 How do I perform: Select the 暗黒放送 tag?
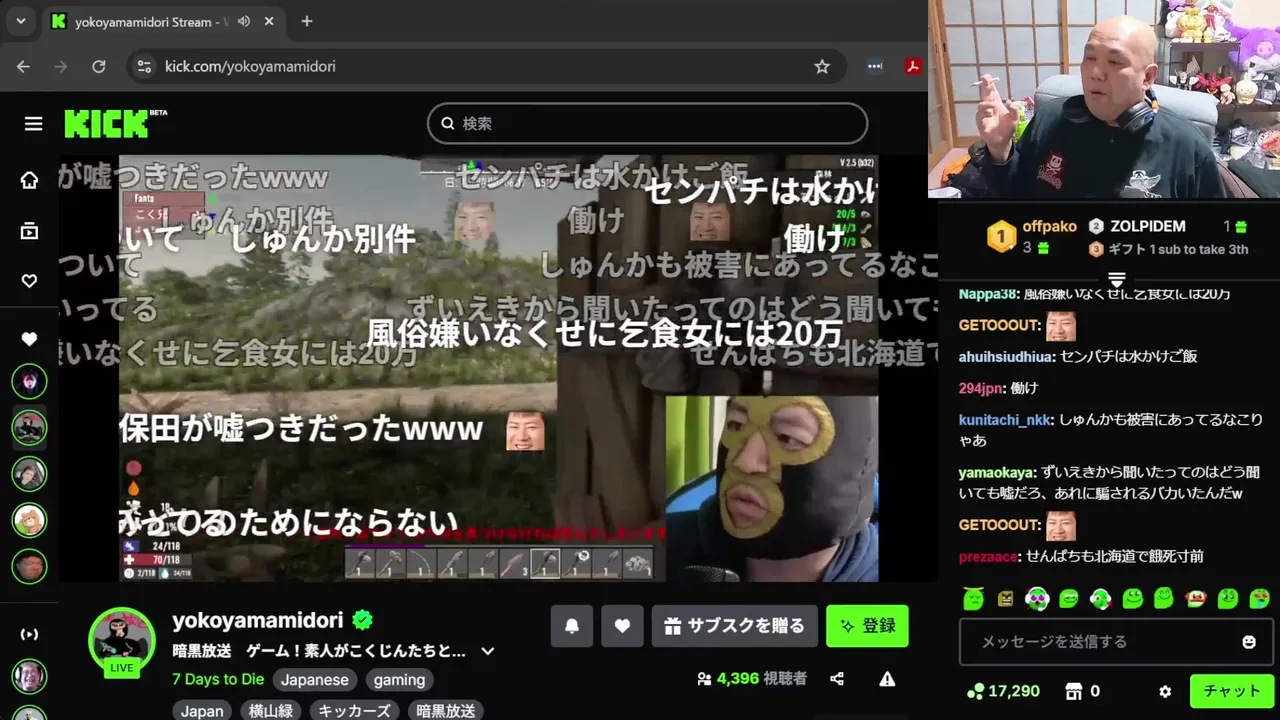coord(446,711)
